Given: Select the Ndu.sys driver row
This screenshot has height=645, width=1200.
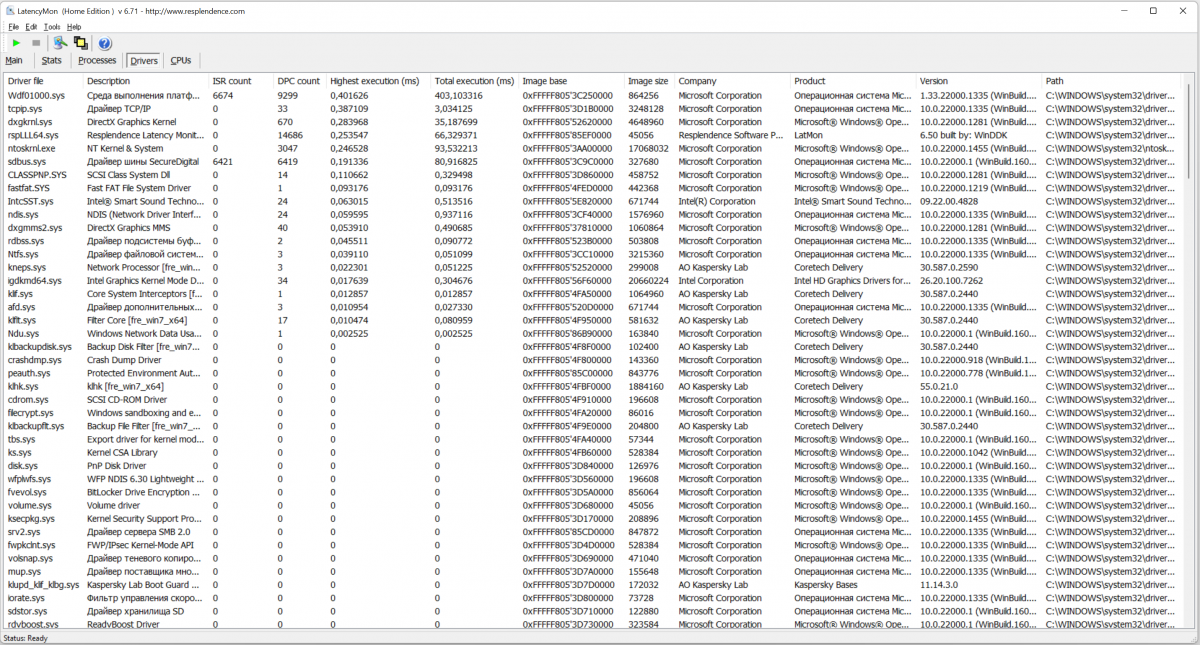Looking at the screenshot, I should 593,333.
